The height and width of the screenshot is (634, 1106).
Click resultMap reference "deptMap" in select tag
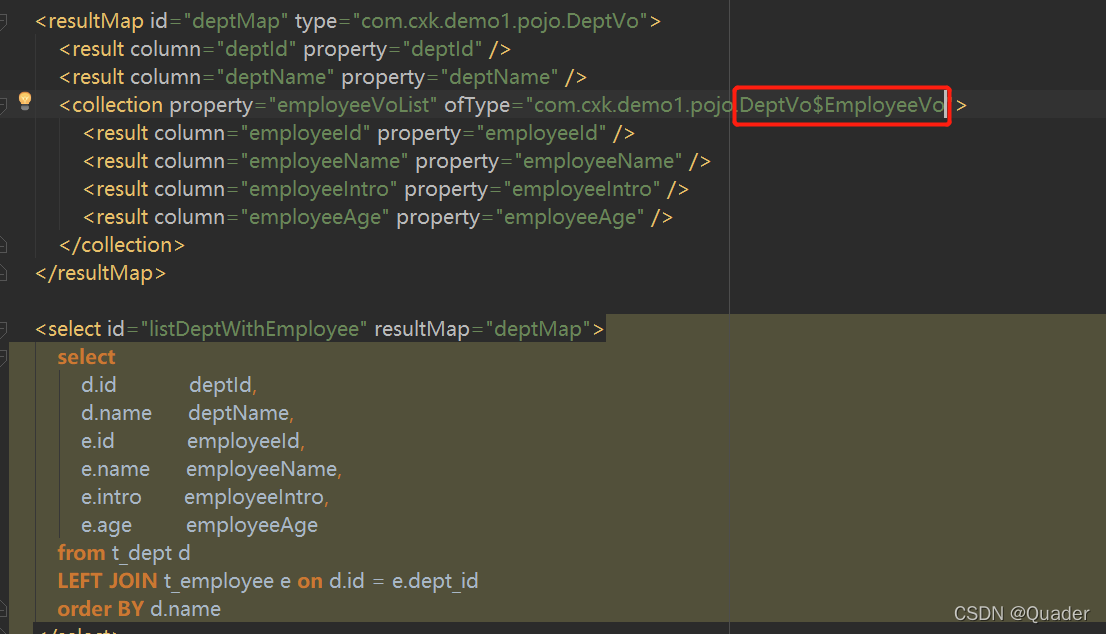538,329
